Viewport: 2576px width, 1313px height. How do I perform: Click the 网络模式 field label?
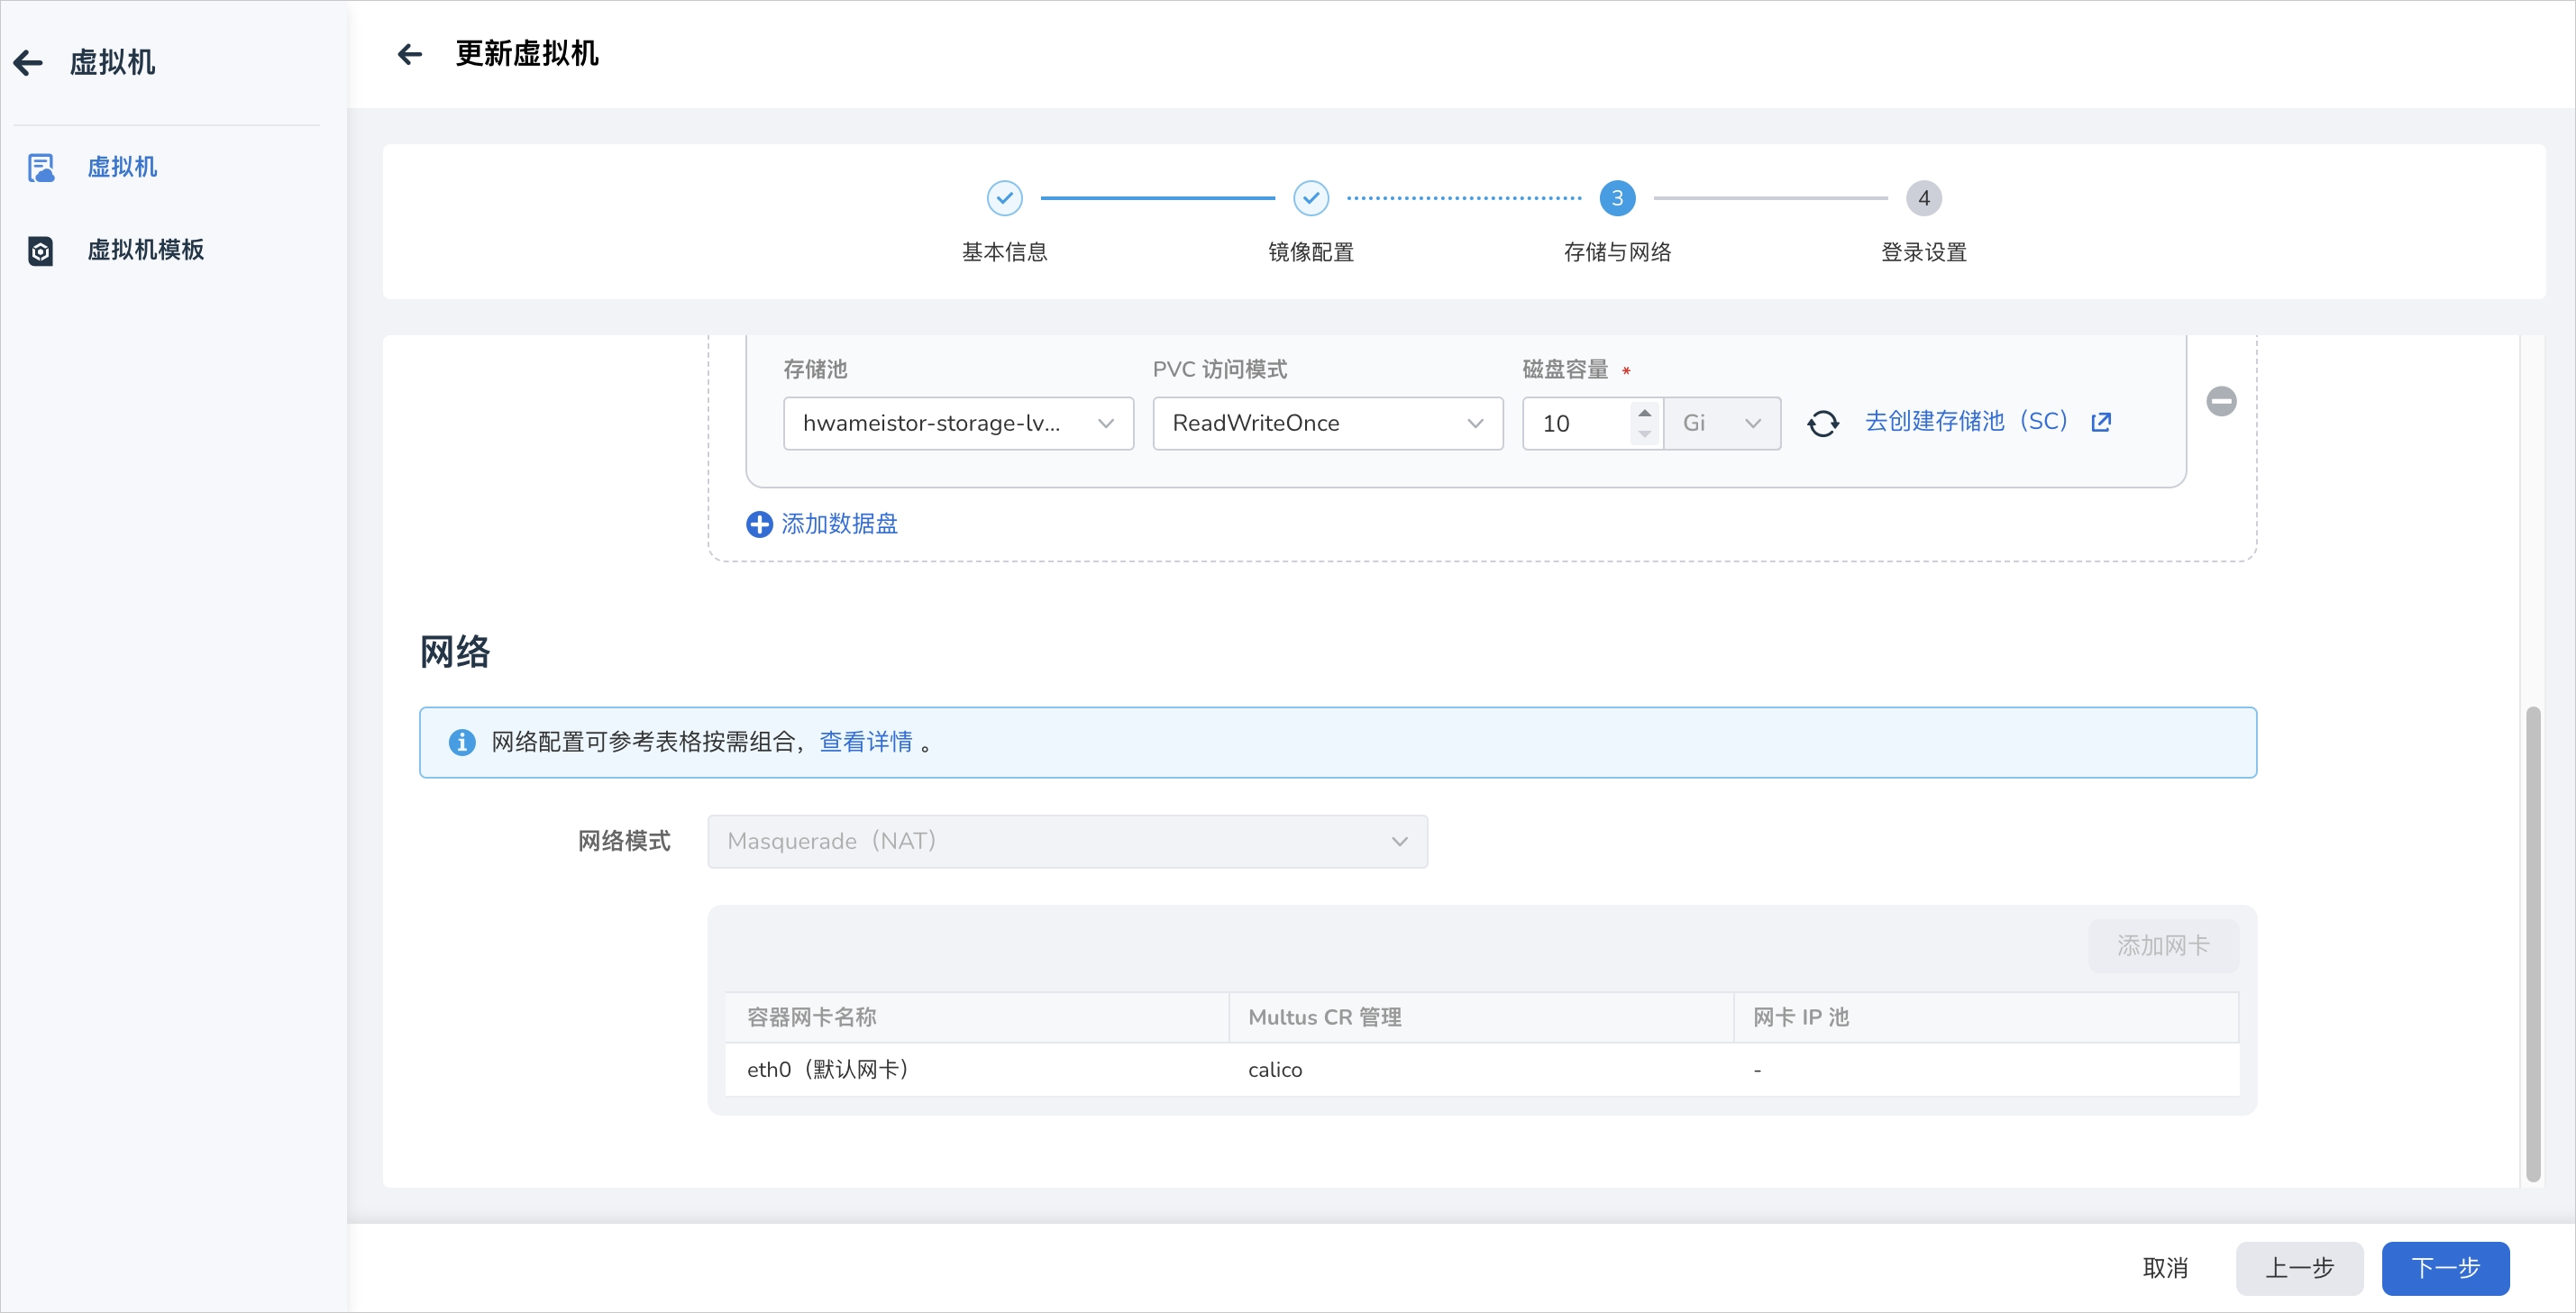[624, 841]
